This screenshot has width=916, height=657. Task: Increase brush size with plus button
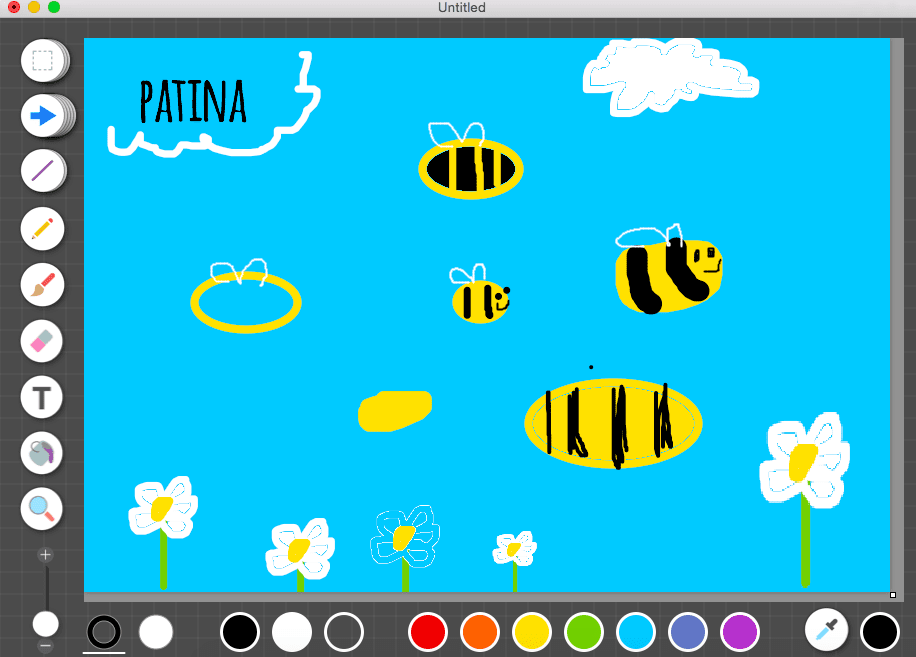[x=45, y=554]
